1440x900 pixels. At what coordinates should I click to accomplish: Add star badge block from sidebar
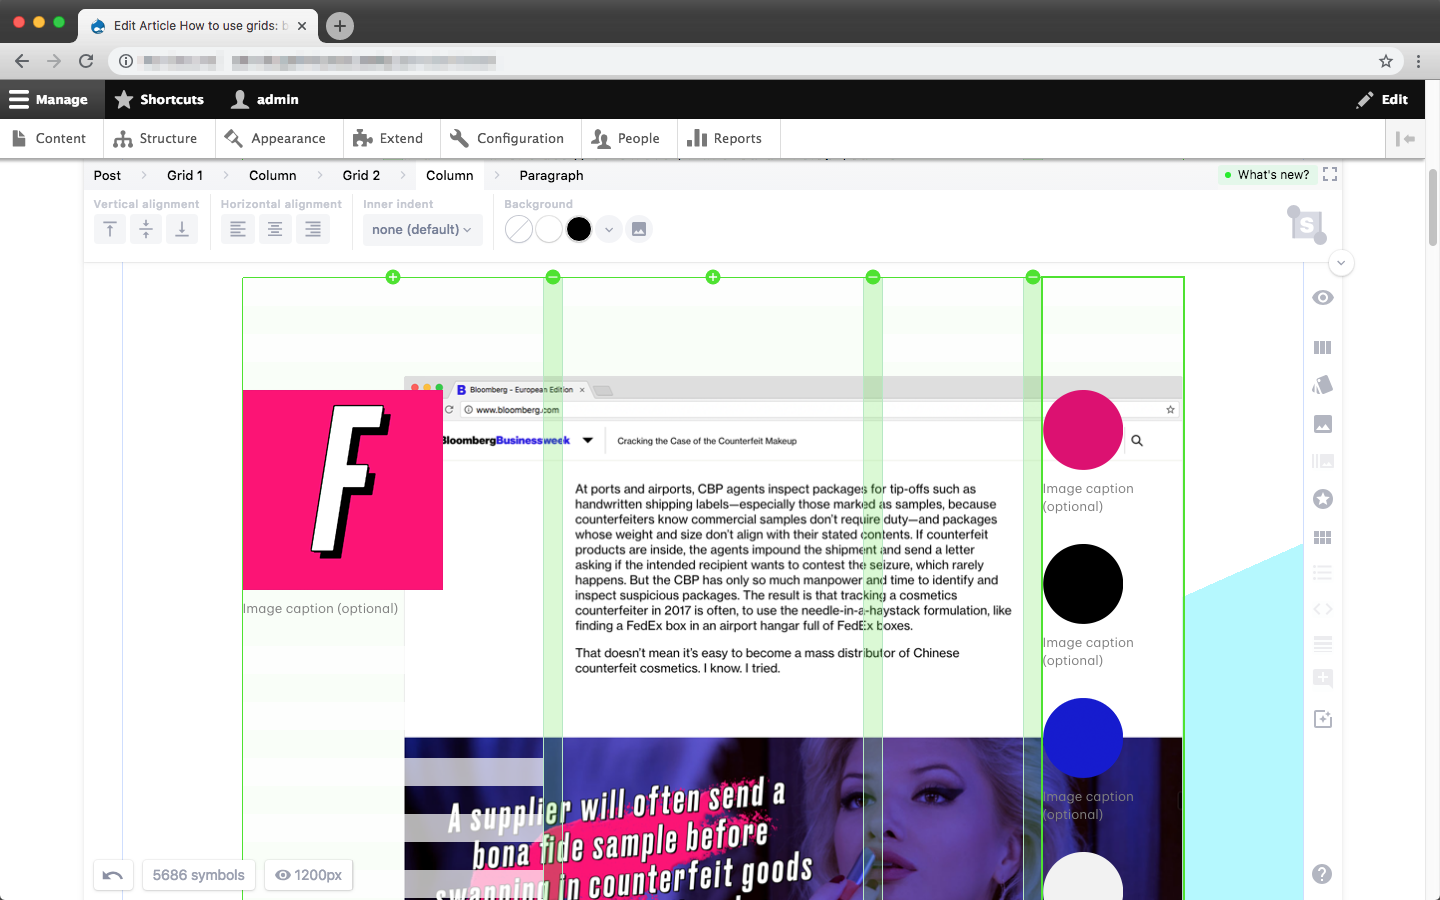coord(1323,499)
